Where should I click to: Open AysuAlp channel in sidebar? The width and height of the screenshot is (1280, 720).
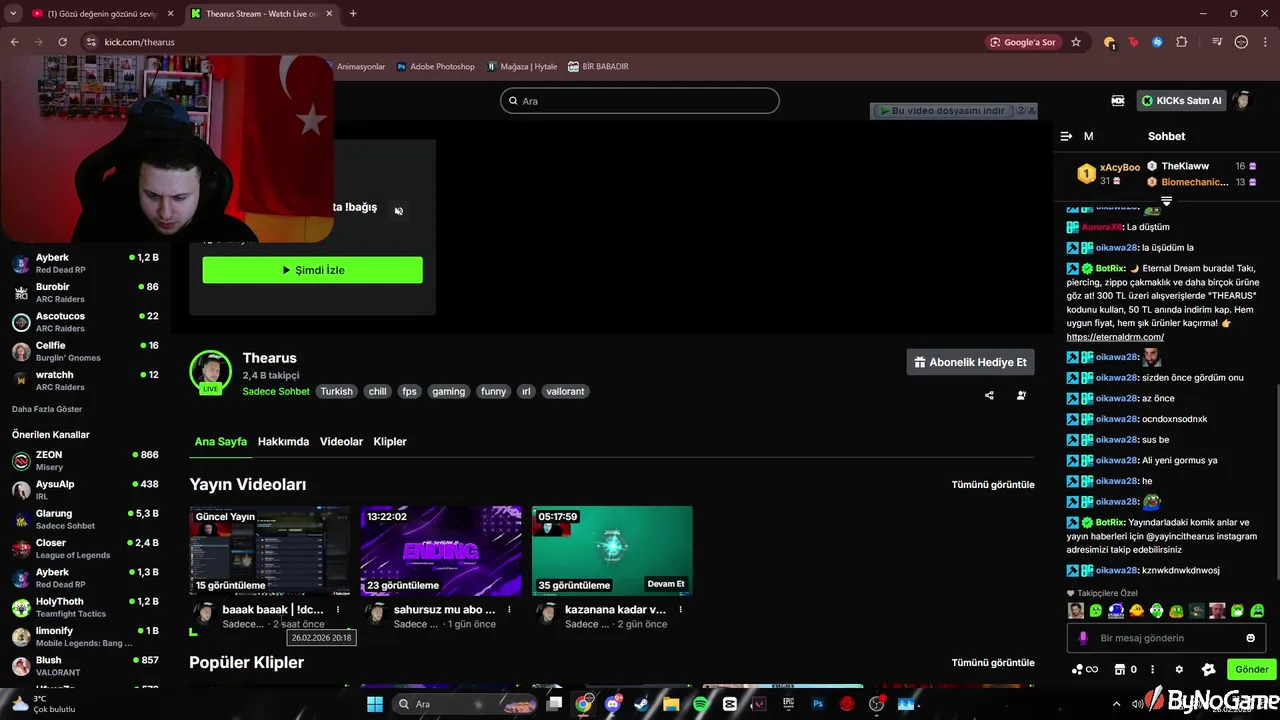pyautogui.click(x=85, y=490)
